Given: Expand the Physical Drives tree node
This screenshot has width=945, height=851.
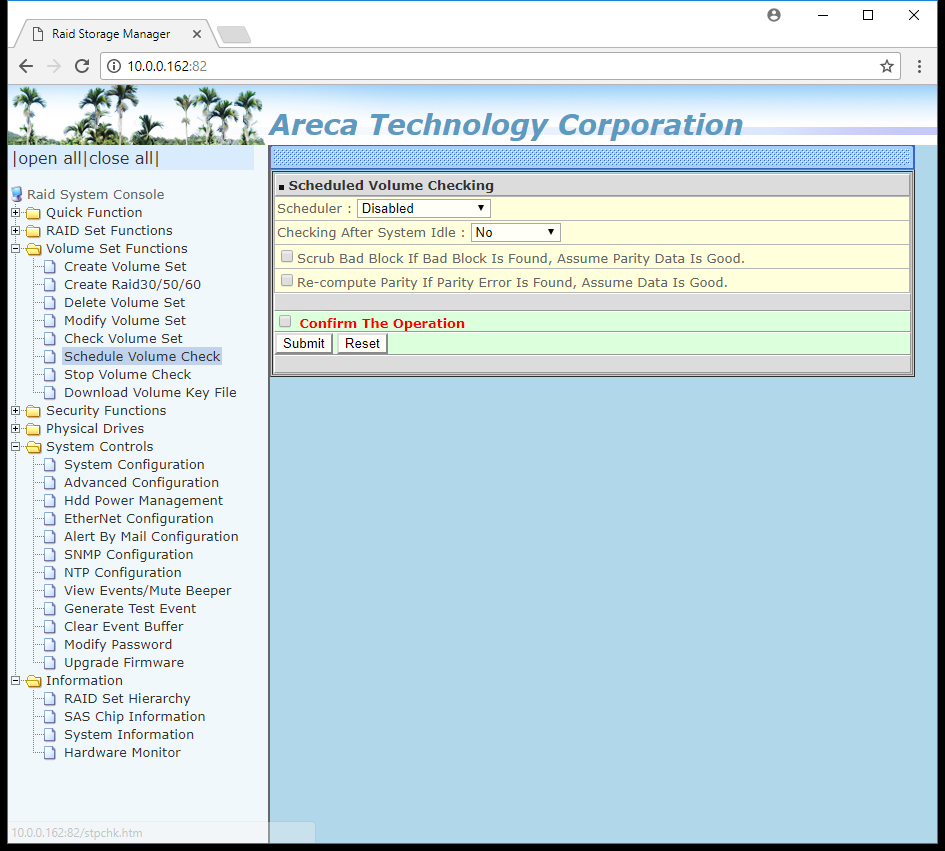Looking at the screenshot, I should coord(16,429).
